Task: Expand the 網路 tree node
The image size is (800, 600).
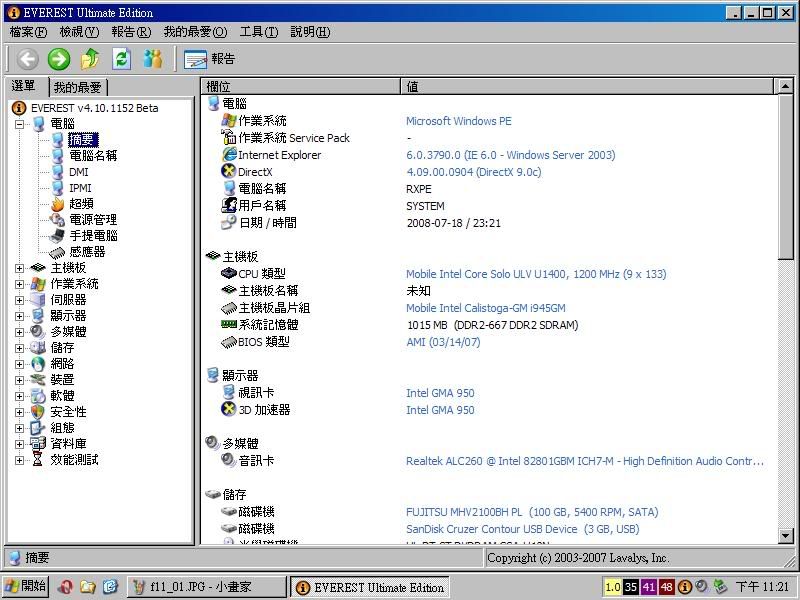Action: 19,364
